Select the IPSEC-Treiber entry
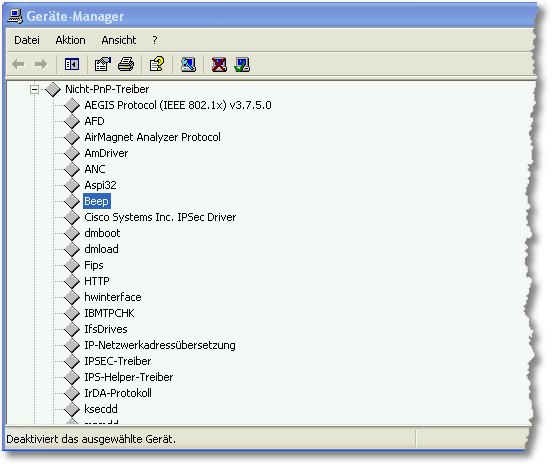The image size is (552, 464). tap(118, 361)
